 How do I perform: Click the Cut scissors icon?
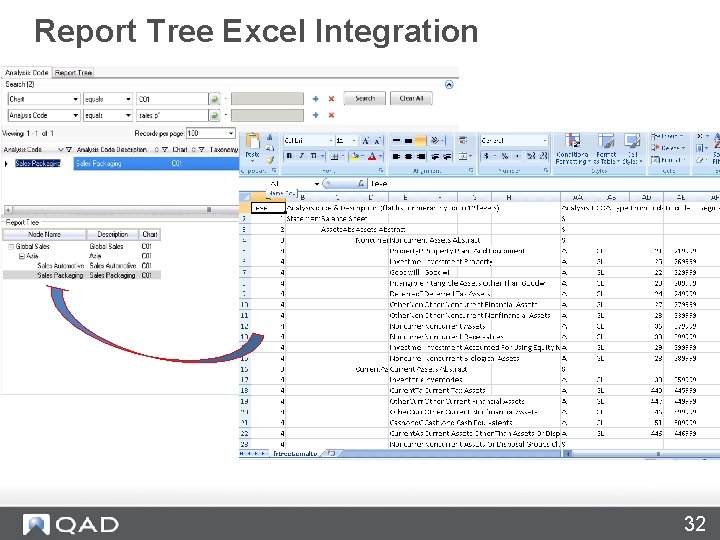[270, 137]
